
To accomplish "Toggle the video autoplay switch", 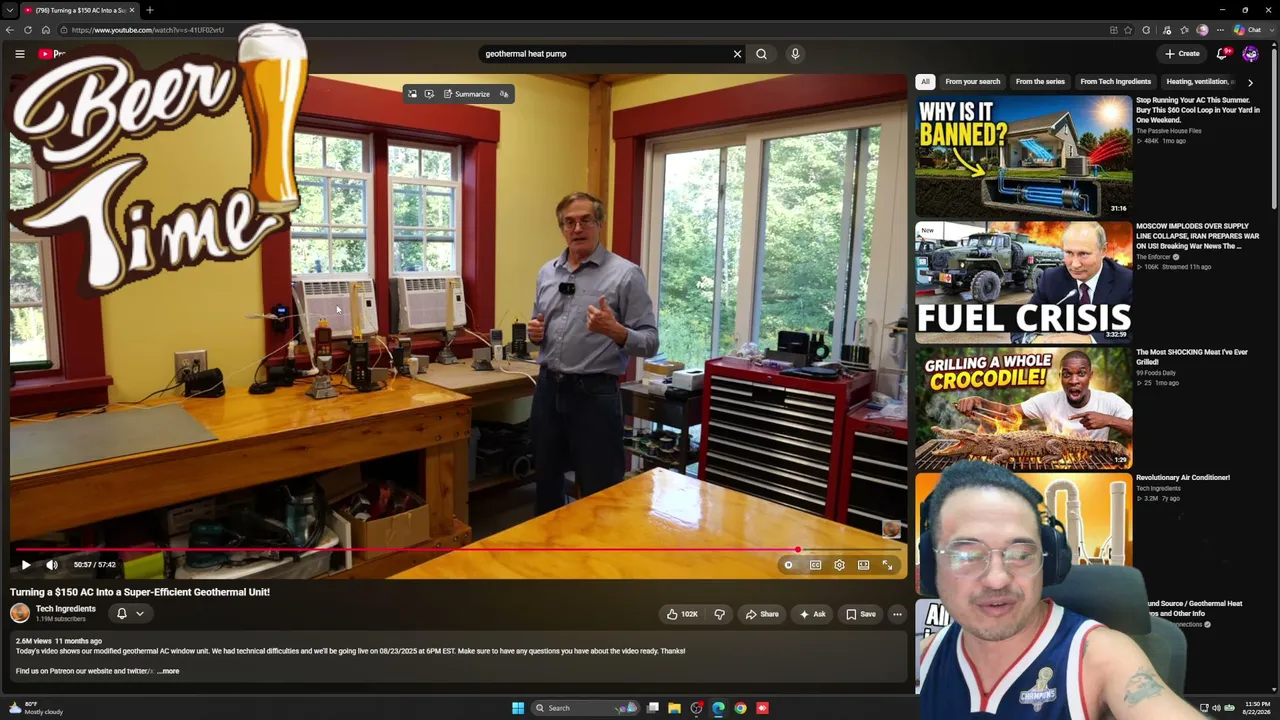I will [x=789, y=565].
